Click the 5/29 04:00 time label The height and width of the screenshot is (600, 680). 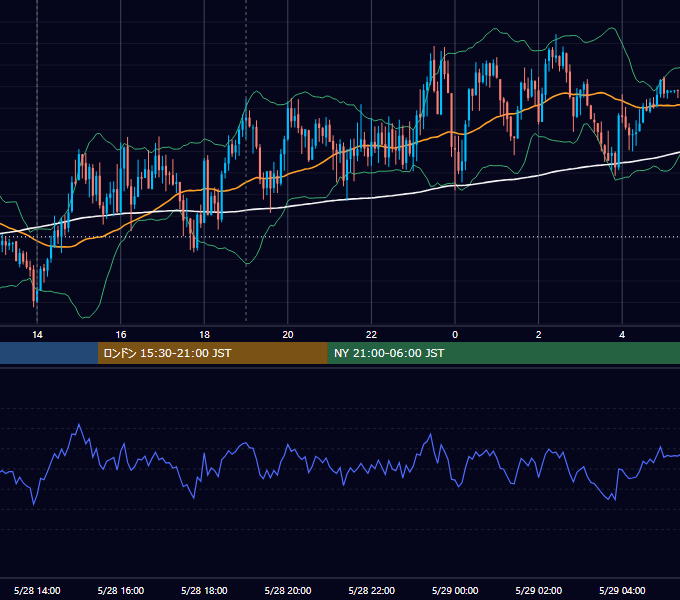[x=622, y=590]
